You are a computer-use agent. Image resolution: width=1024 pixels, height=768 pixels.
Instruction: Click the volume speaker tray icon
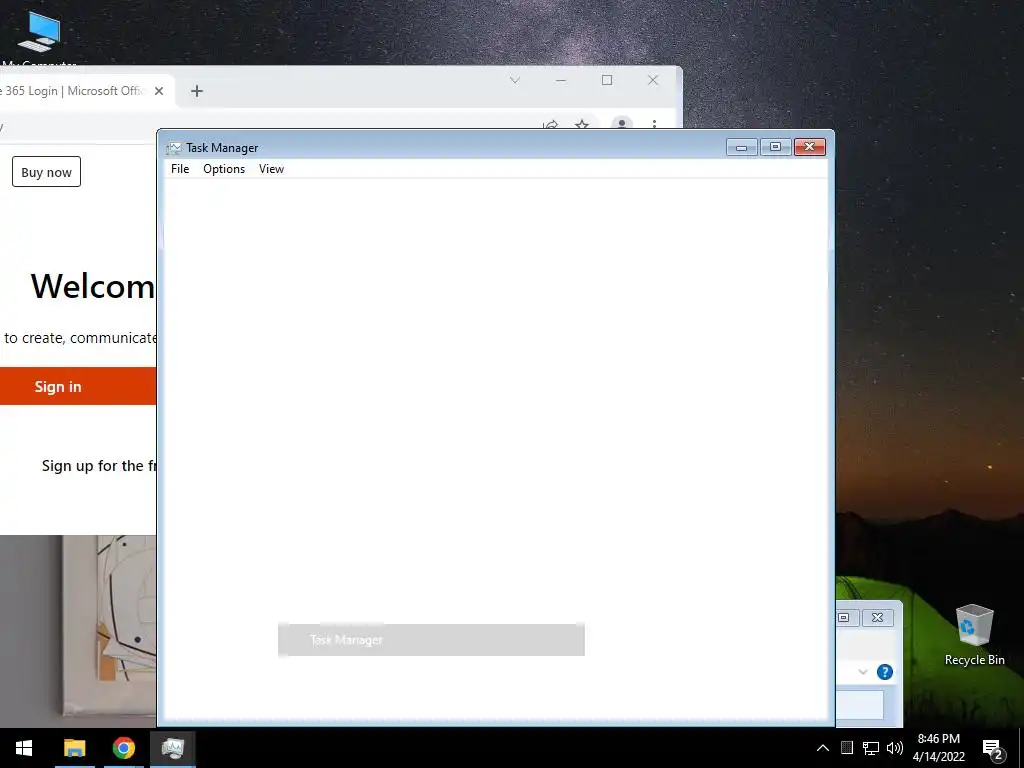(895, 748)
